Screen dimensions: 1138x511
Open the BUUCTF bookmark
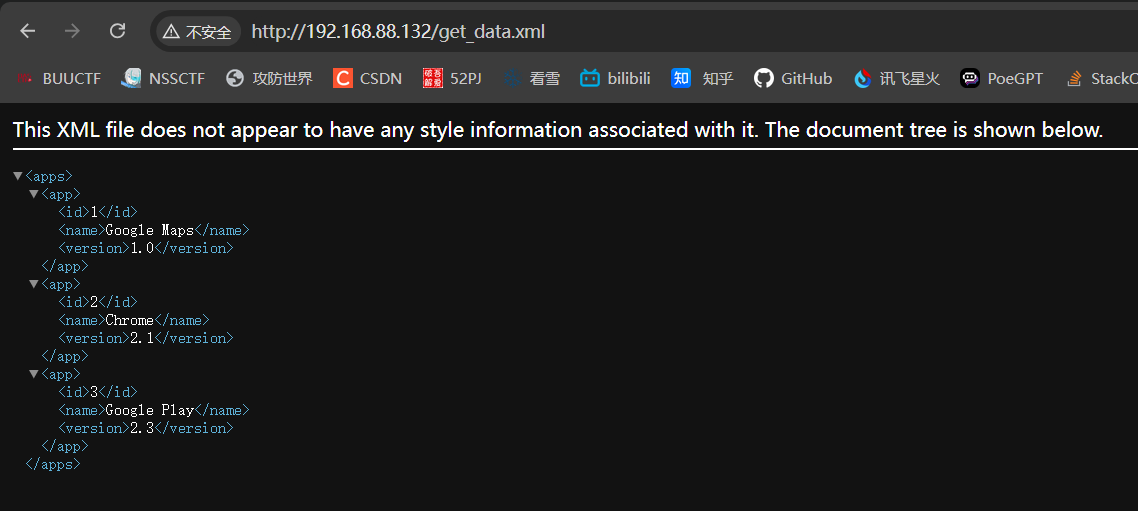[x=59, y=78]
